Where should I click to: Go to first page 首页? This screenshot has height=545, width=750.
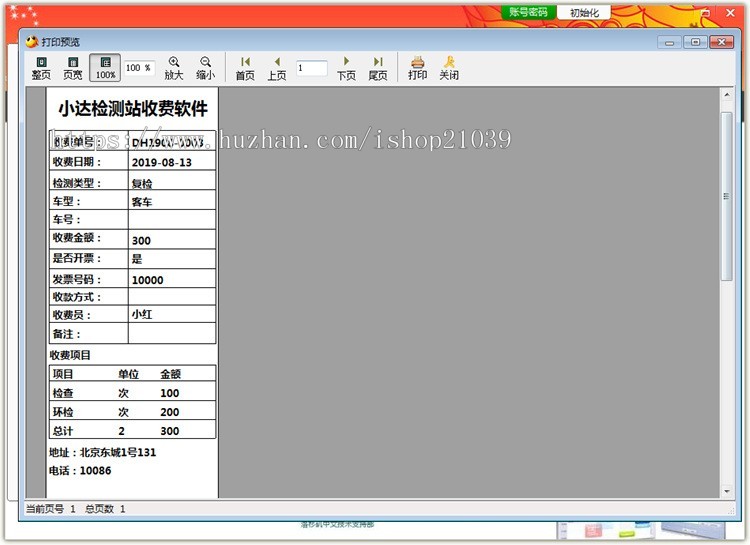click(x=245, y=68)
